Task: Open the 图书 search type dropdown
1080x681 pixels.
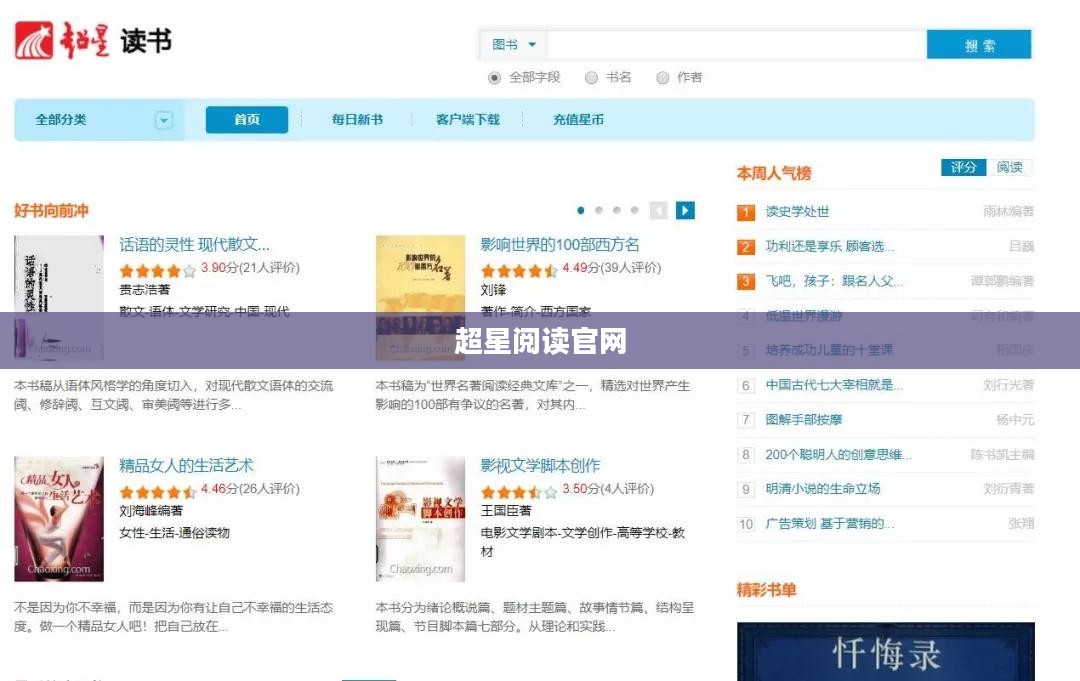Action: [x=514, y=45]
